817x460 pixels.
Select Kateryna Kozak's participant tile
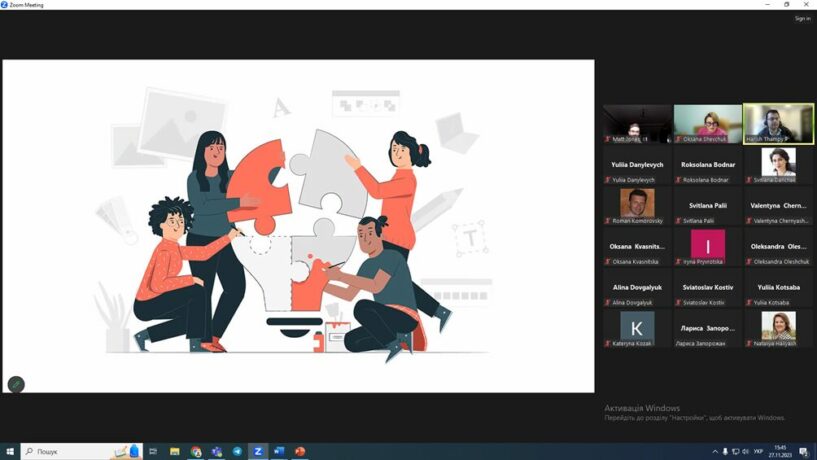click(637, 329)
